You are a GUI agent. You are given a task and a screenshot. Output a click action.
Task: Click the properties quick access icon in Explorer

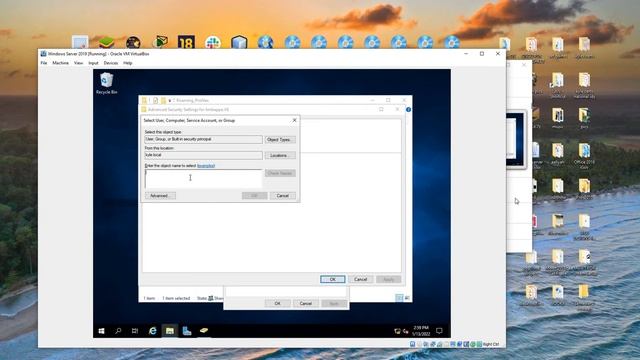[156, 100]
